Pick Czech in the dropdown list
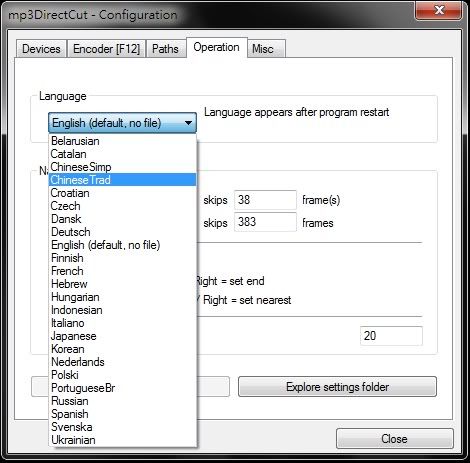Screen dimensions: 470x463 pos(122,206)
